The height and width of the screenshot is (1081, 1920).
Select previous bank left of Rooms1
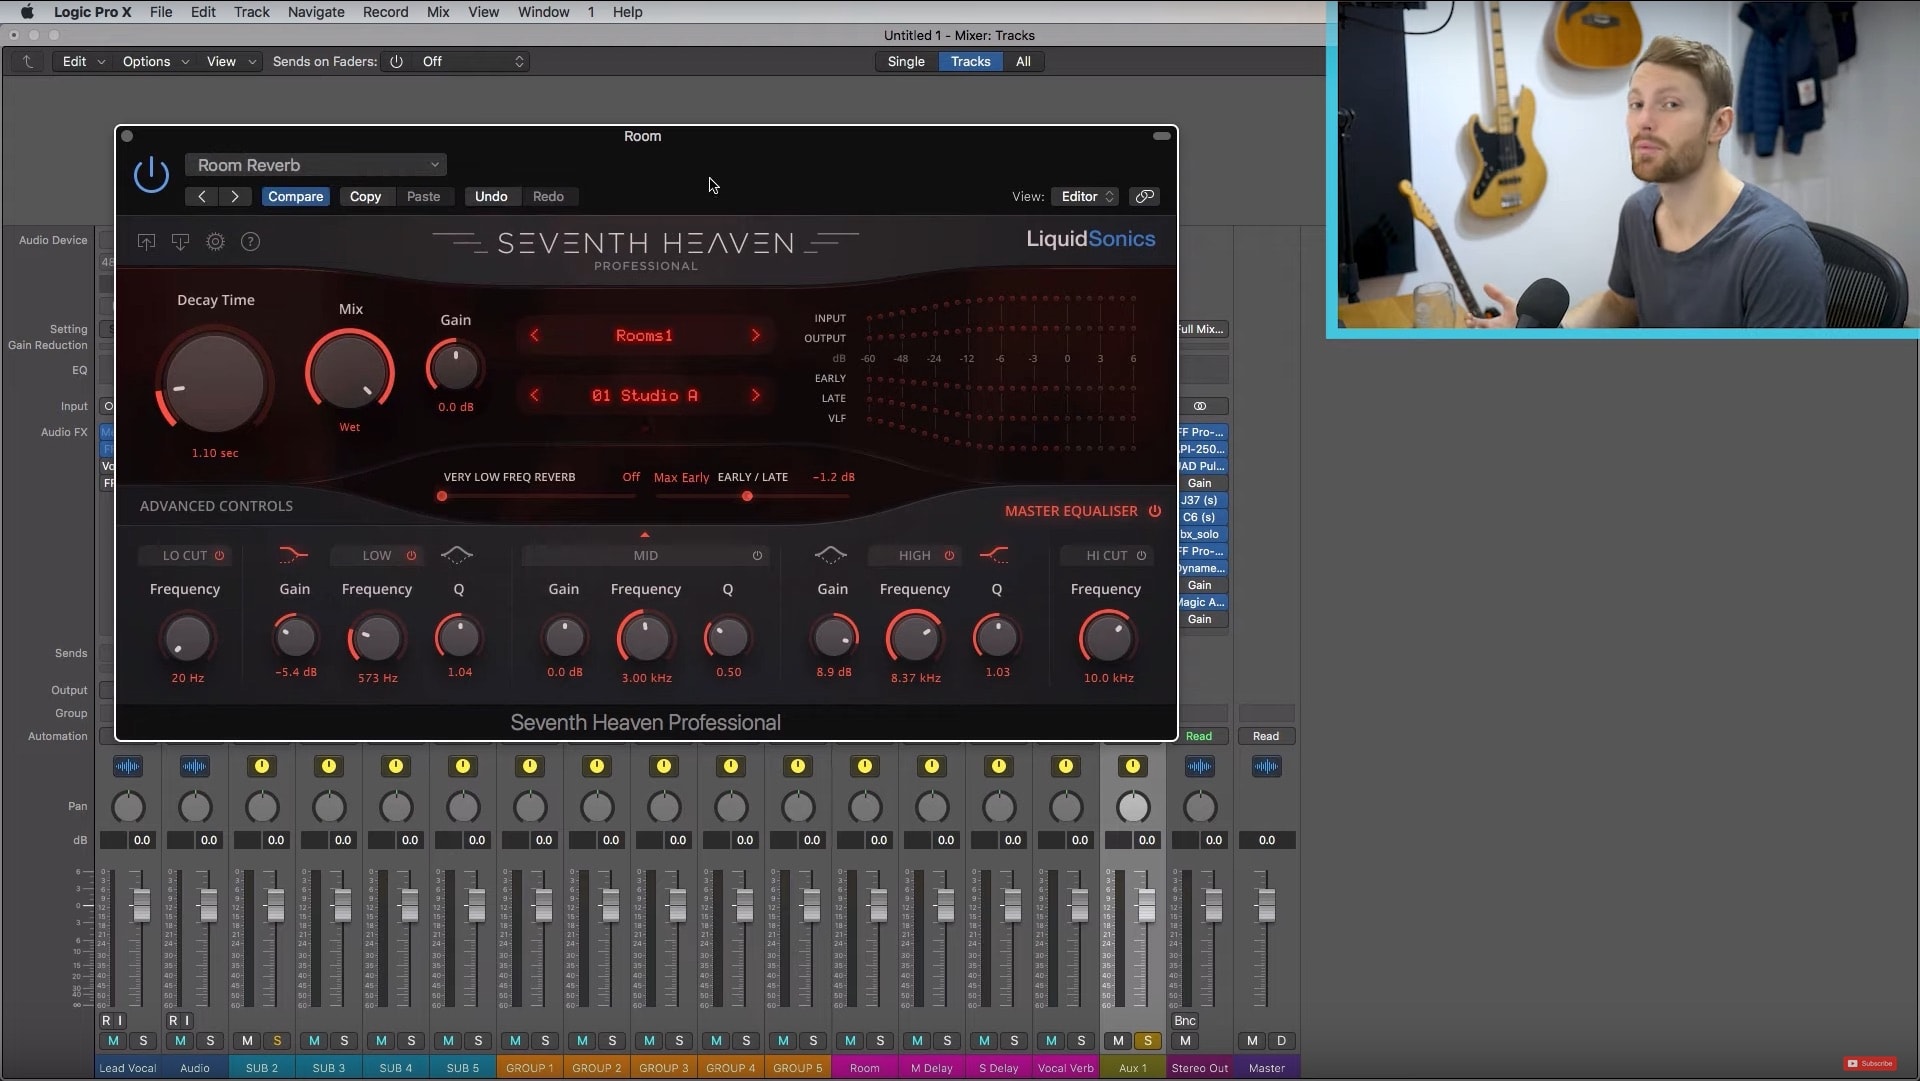coord(535,336)
